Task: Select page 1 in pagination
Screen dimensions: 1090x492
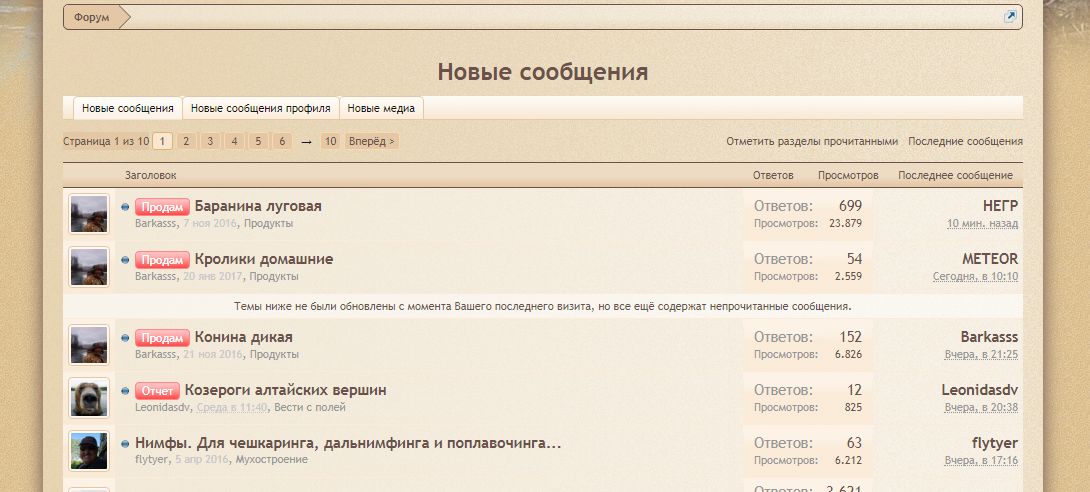Action: click(x=162, y=141)
